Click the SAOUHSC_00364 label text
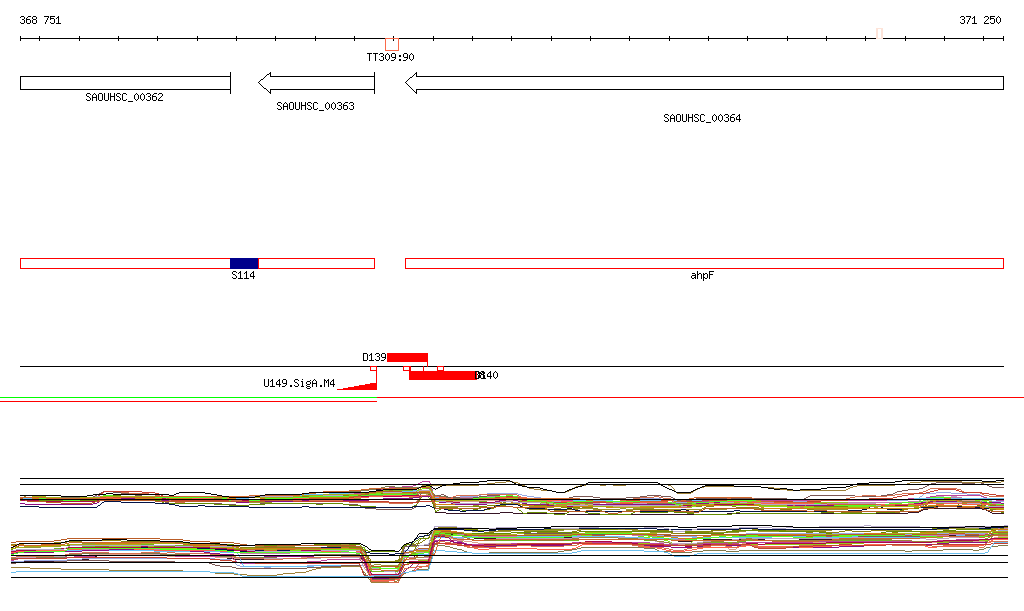The width and height of the screenshot is (1024, 611). pyautogui.click(x=702, y=118)
